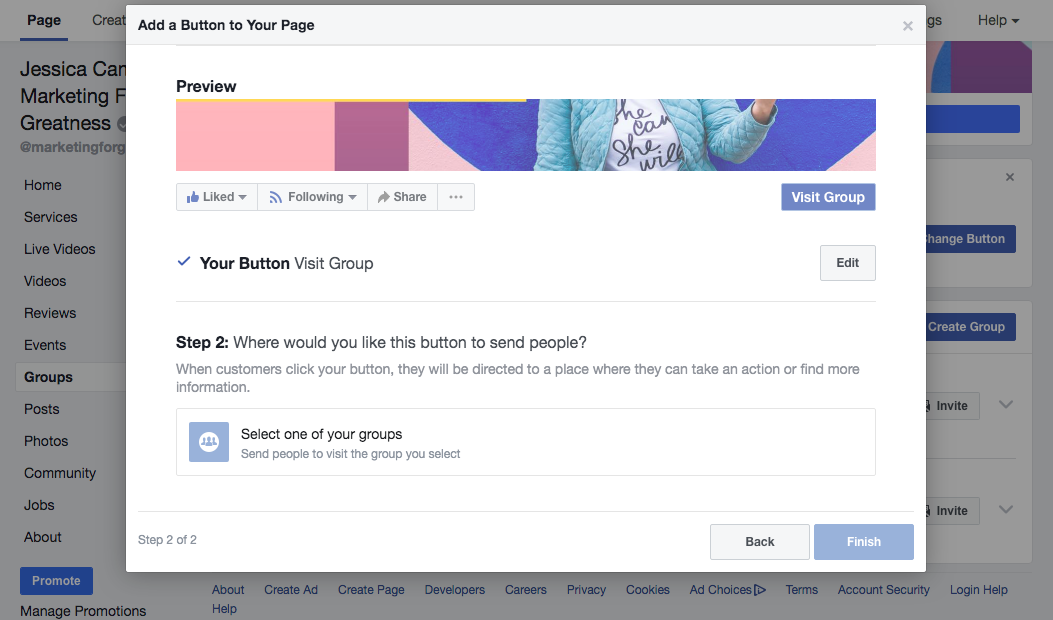The width and height of the screenshot is (1053, 620).
Task: Open Services in the page sidebar
Action: (50, 217)
